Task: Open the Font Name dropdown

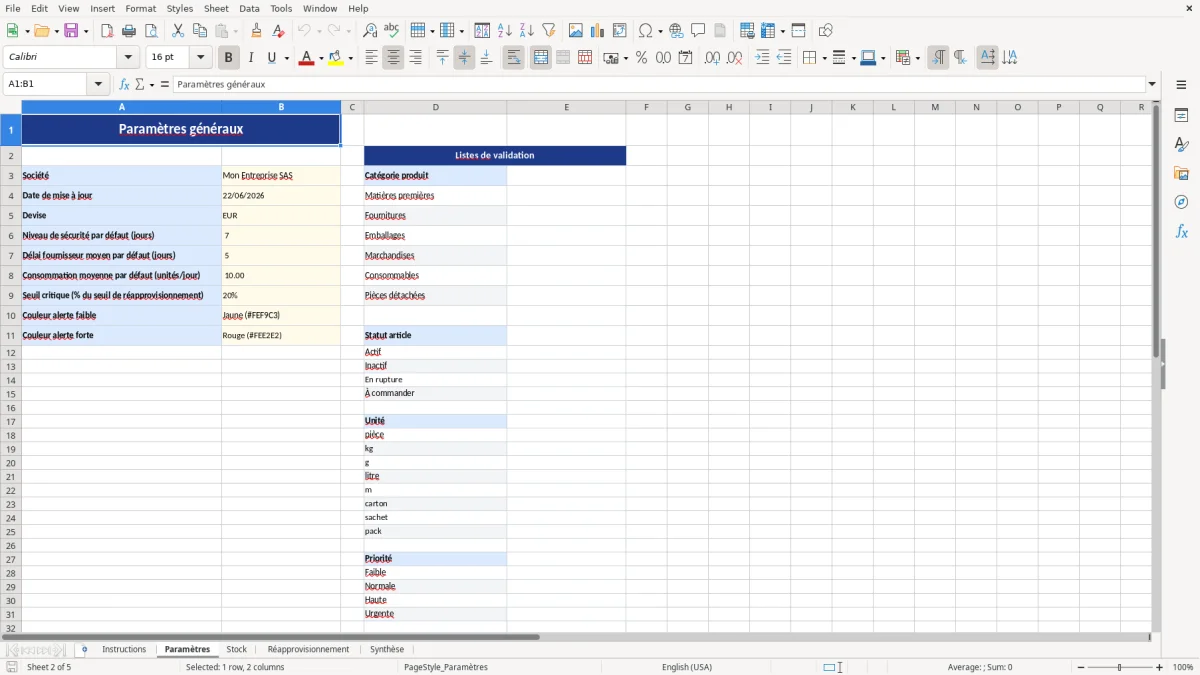Action: [x=128, y=58]
